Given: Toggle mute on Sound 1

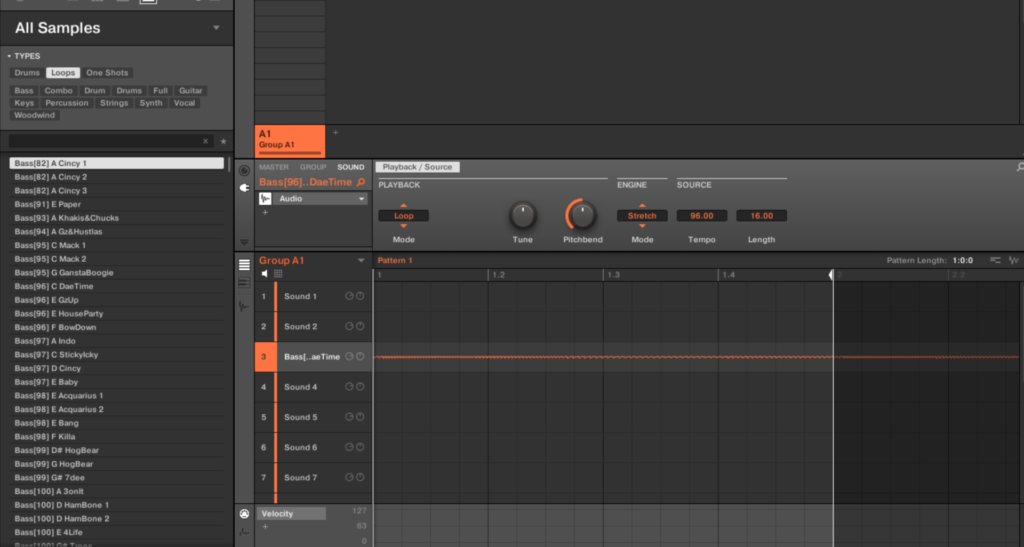Looking at the screenshot, I should (360, 296).
